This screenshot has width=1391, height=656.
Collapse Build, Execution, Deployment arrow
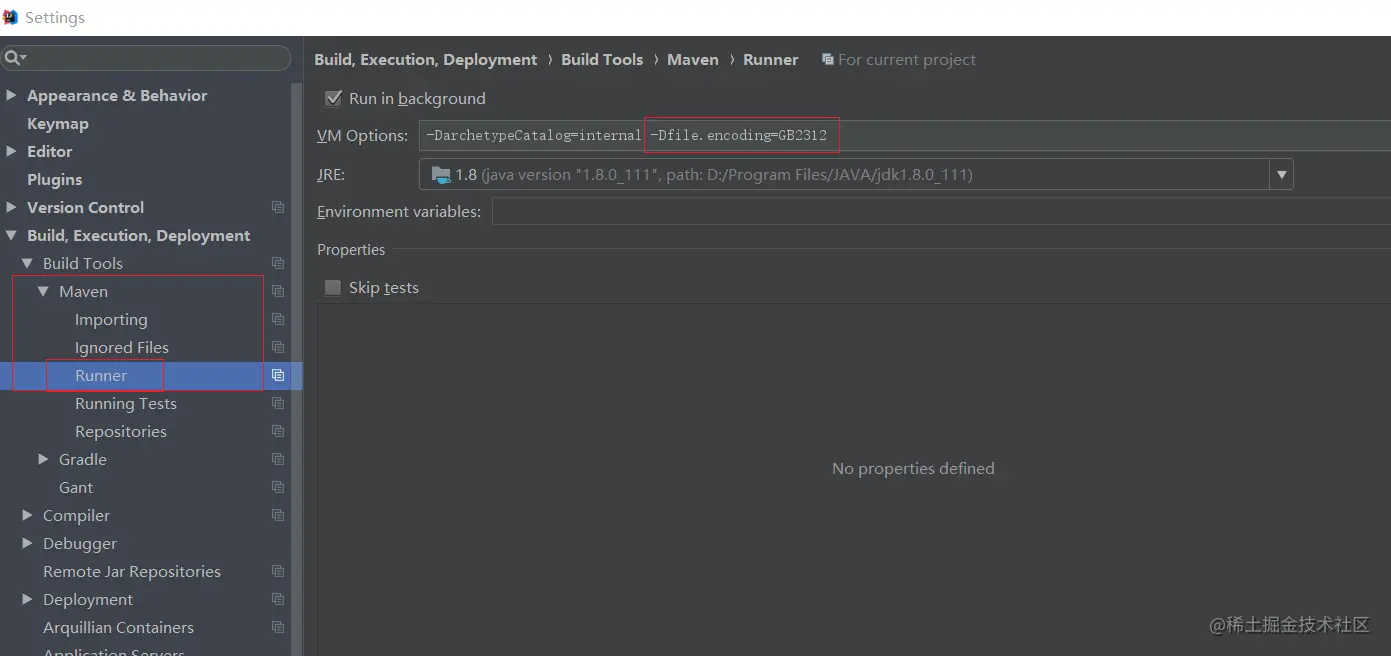12,236
